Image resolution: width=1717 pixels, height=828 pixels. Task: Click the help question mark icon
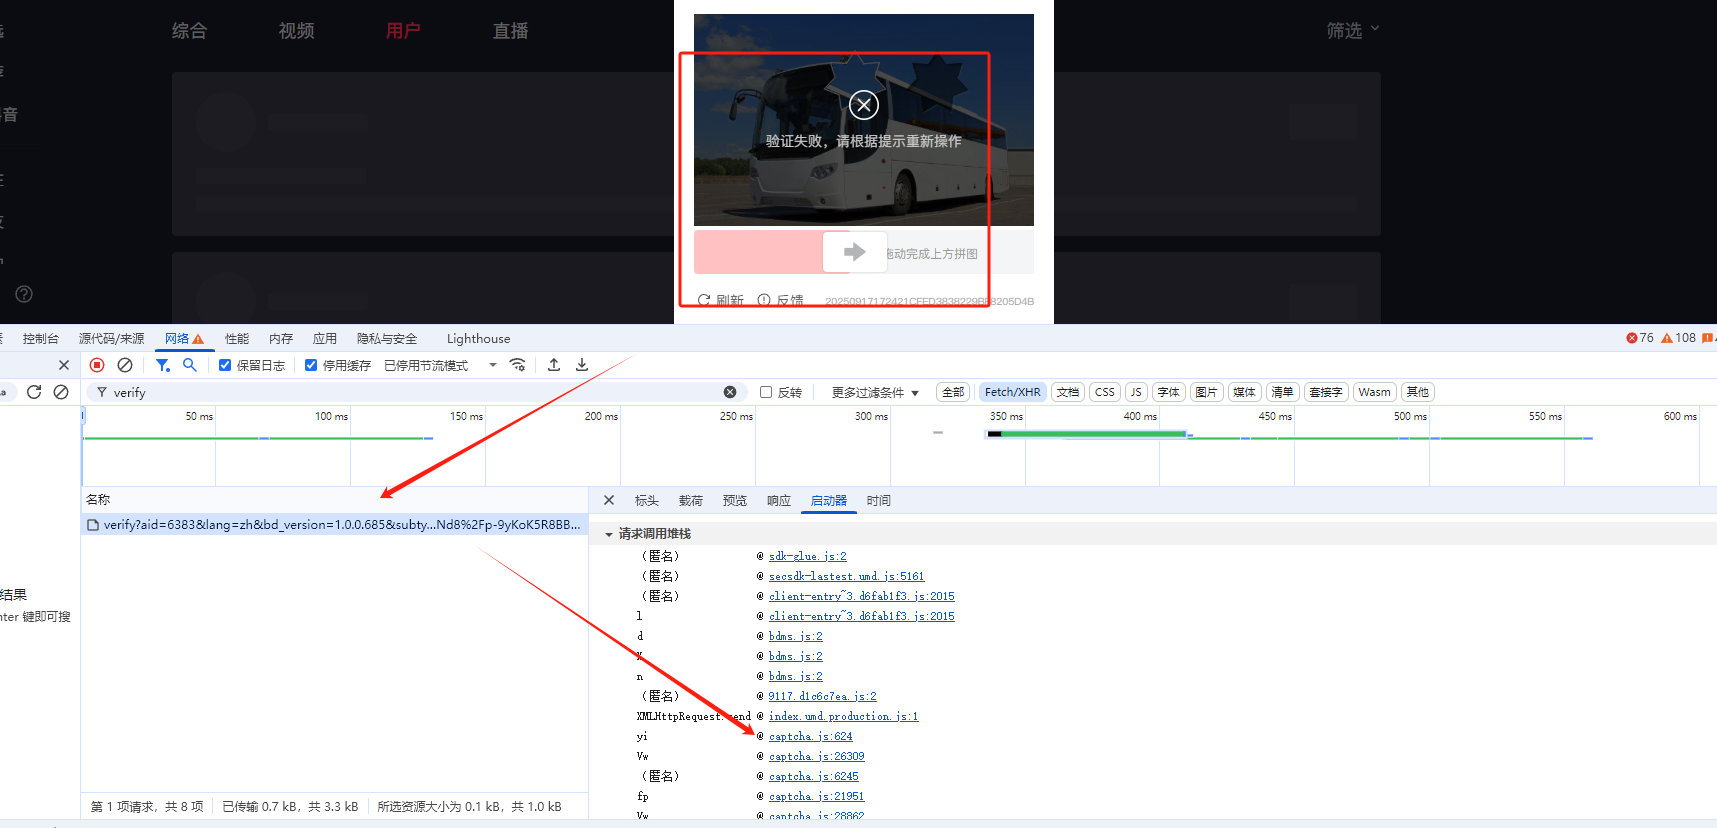tap(24, 294)
